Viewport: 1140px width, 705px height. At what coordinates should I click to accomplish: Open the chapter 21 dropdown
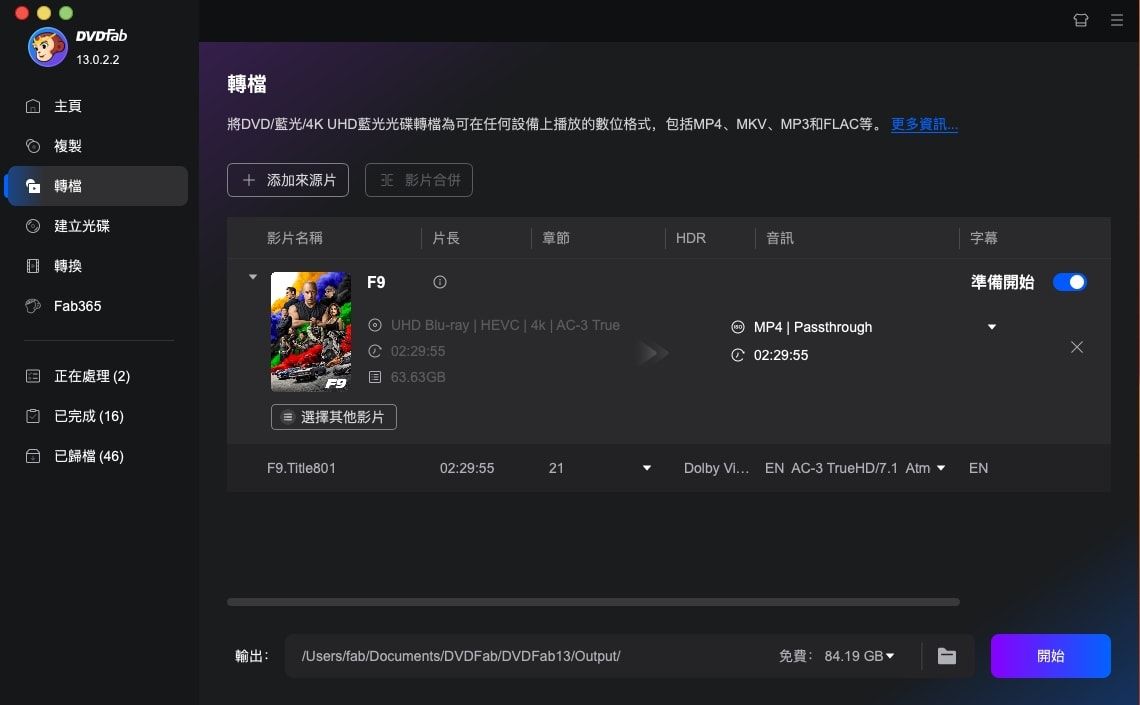646,468
